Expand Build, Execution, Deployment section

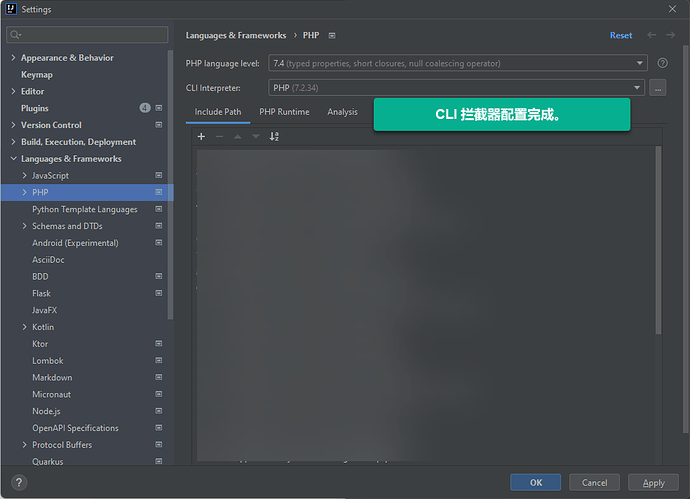(13, 142)
